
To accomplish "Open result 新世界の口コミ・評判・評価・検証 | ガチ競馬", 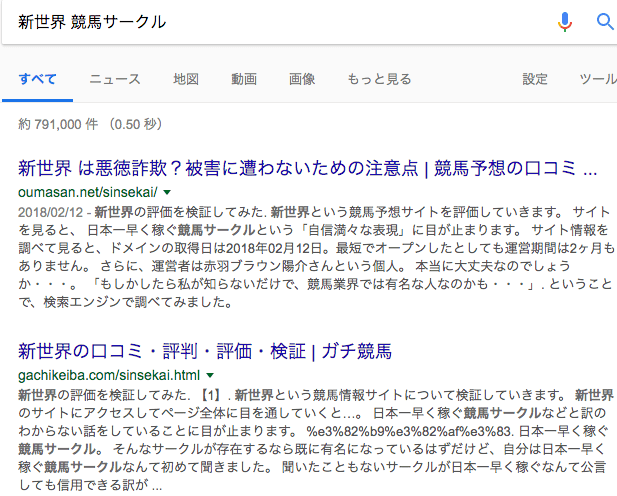I will pos(205,351).
